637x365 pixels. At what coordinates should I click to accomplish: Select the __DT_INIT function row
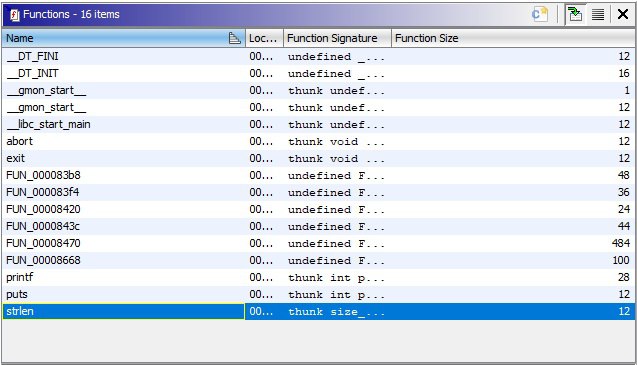[x=318, y=73]
